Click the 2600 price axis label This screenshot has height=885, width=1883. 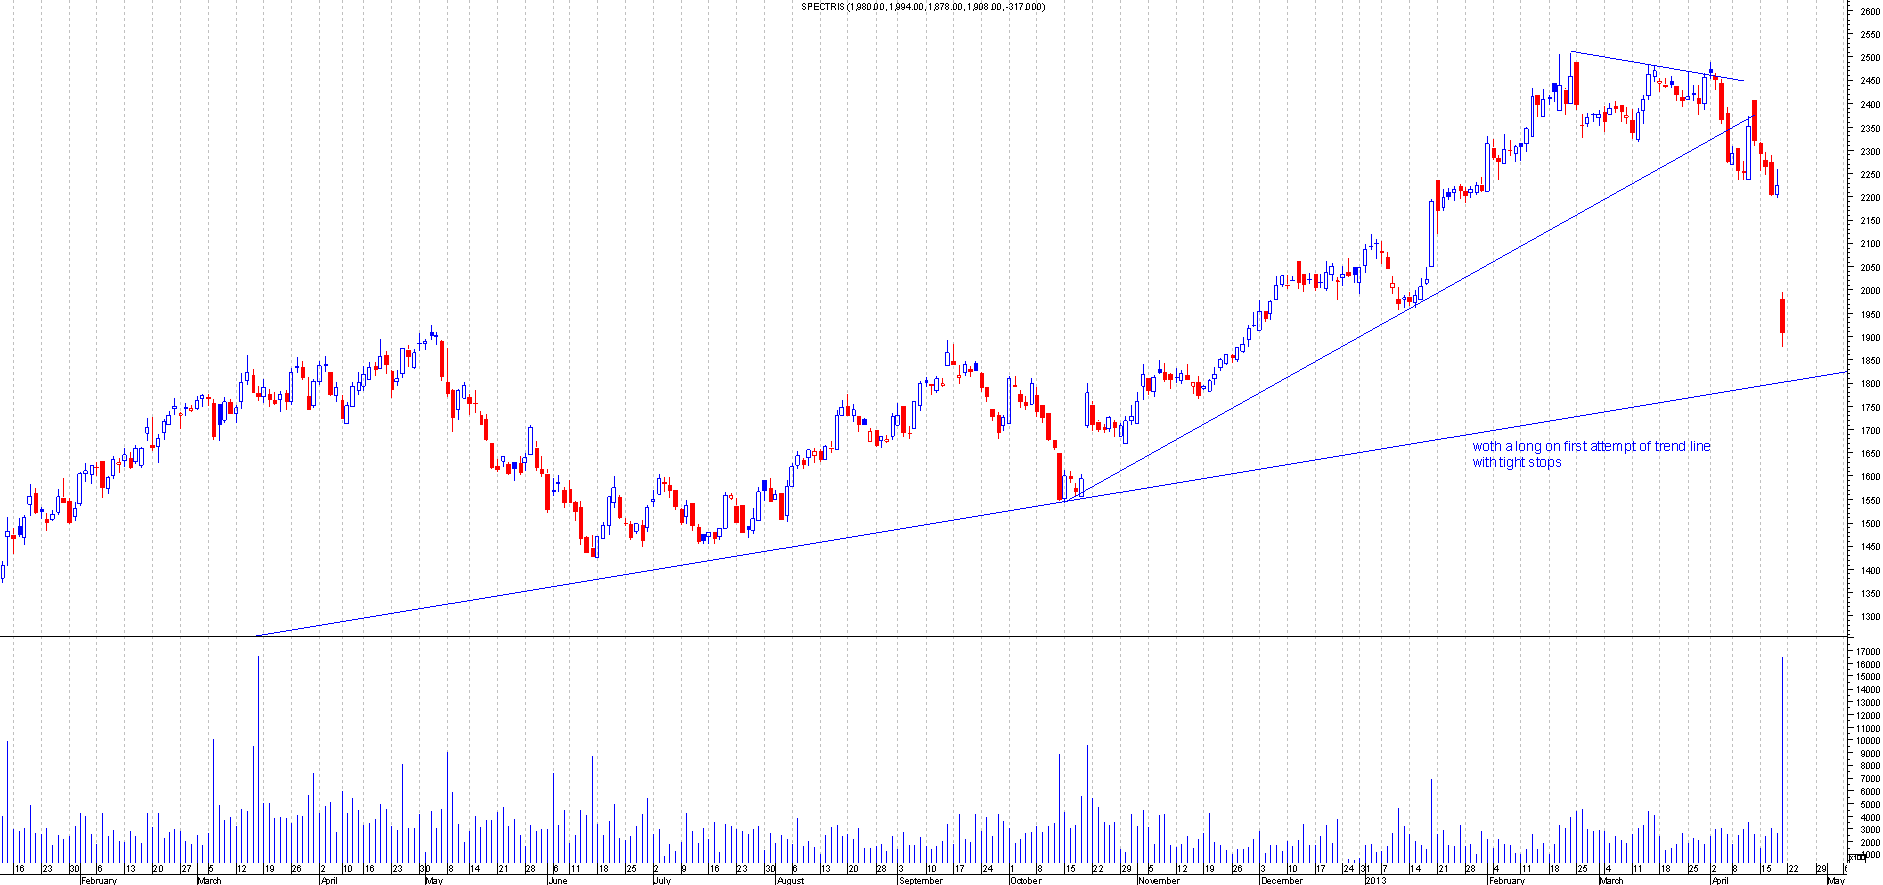point(1869,12)
